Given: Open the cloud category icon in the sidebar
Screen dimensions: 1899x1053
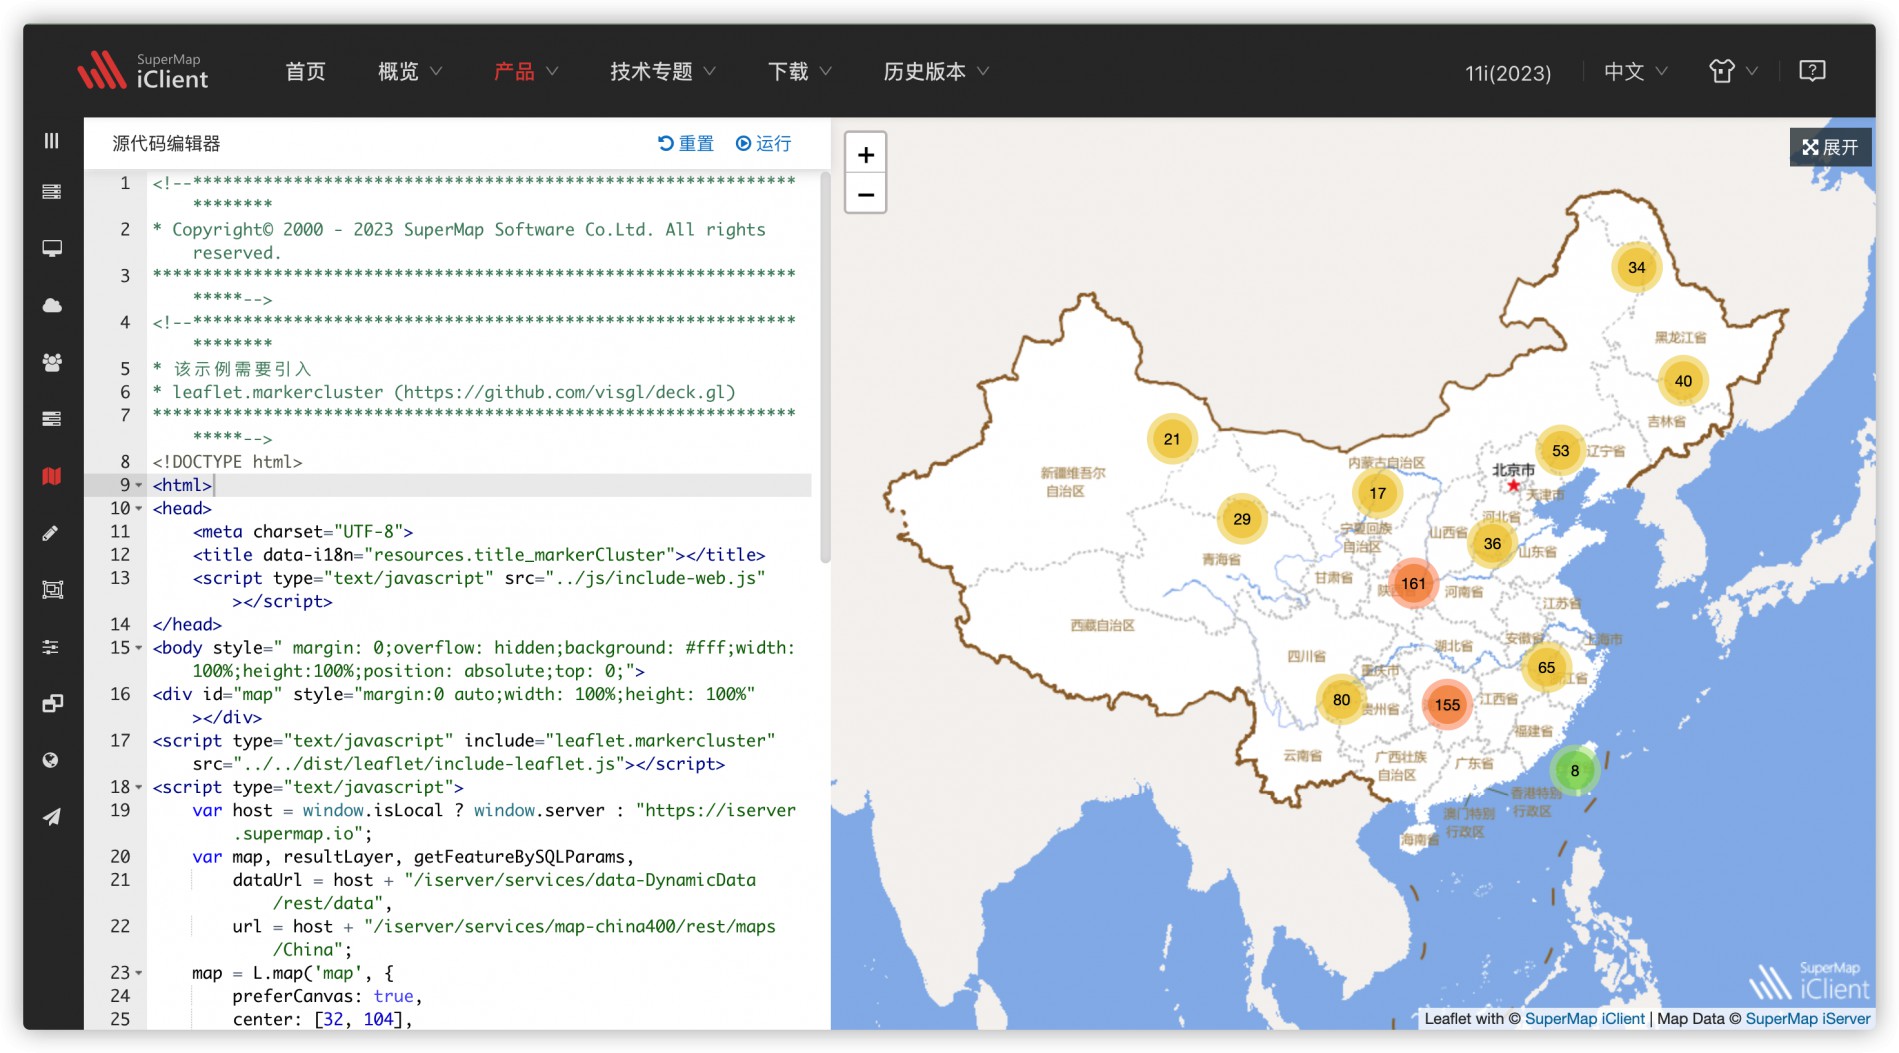Looking at the screenshot, I should click(52, 305).
